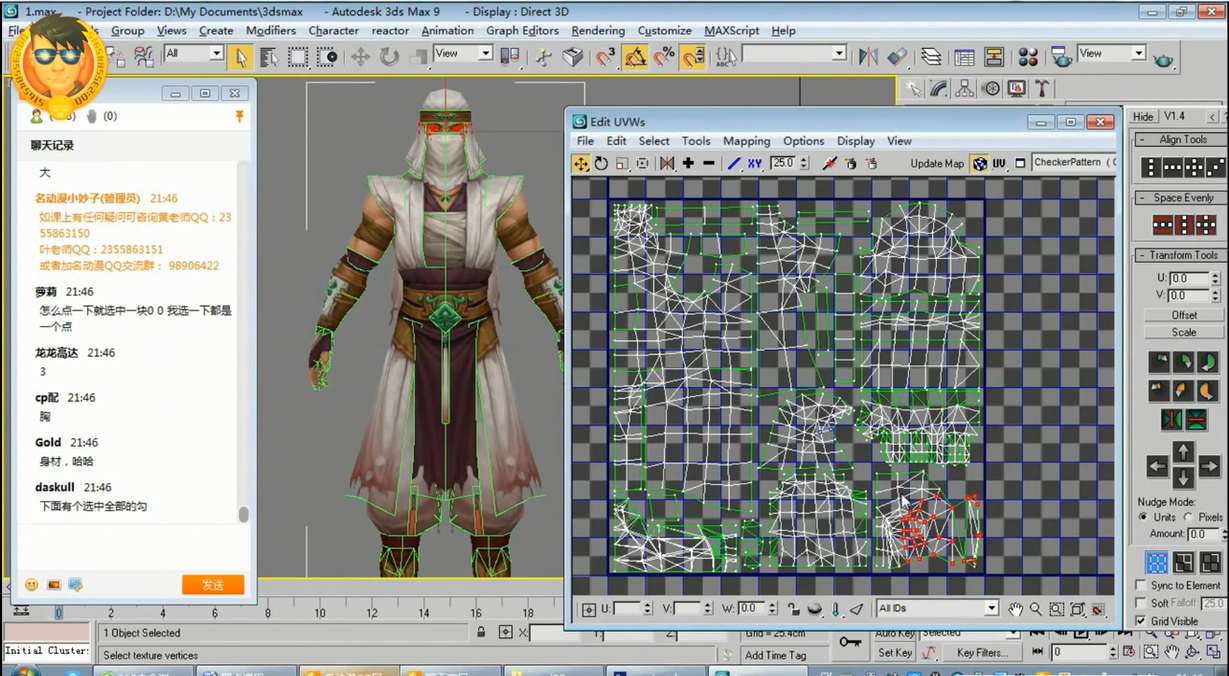Select the Units nudge mode radio button
Image resolution: width=1229 pixels, height=676 pixels.
click(1143, 517)
